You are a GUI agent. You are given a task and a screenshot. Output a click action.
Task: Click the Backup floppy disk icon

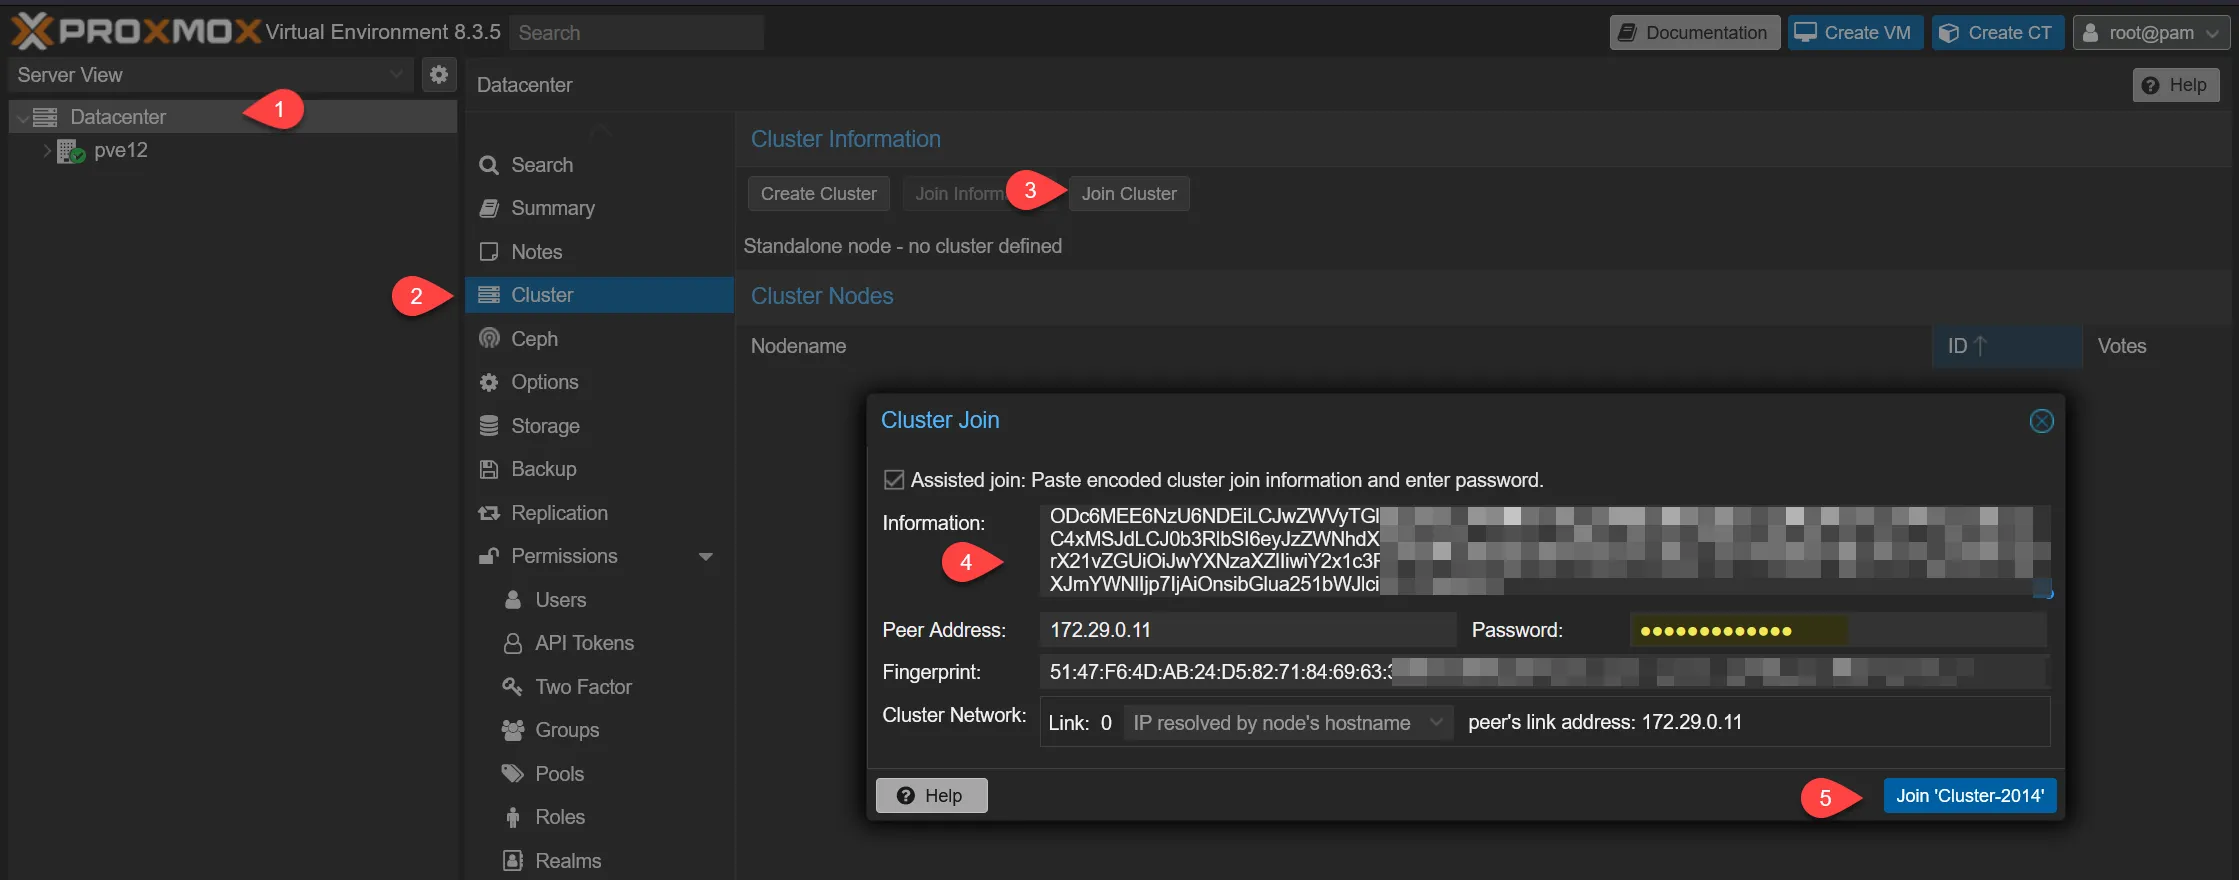tap(489, 469)
